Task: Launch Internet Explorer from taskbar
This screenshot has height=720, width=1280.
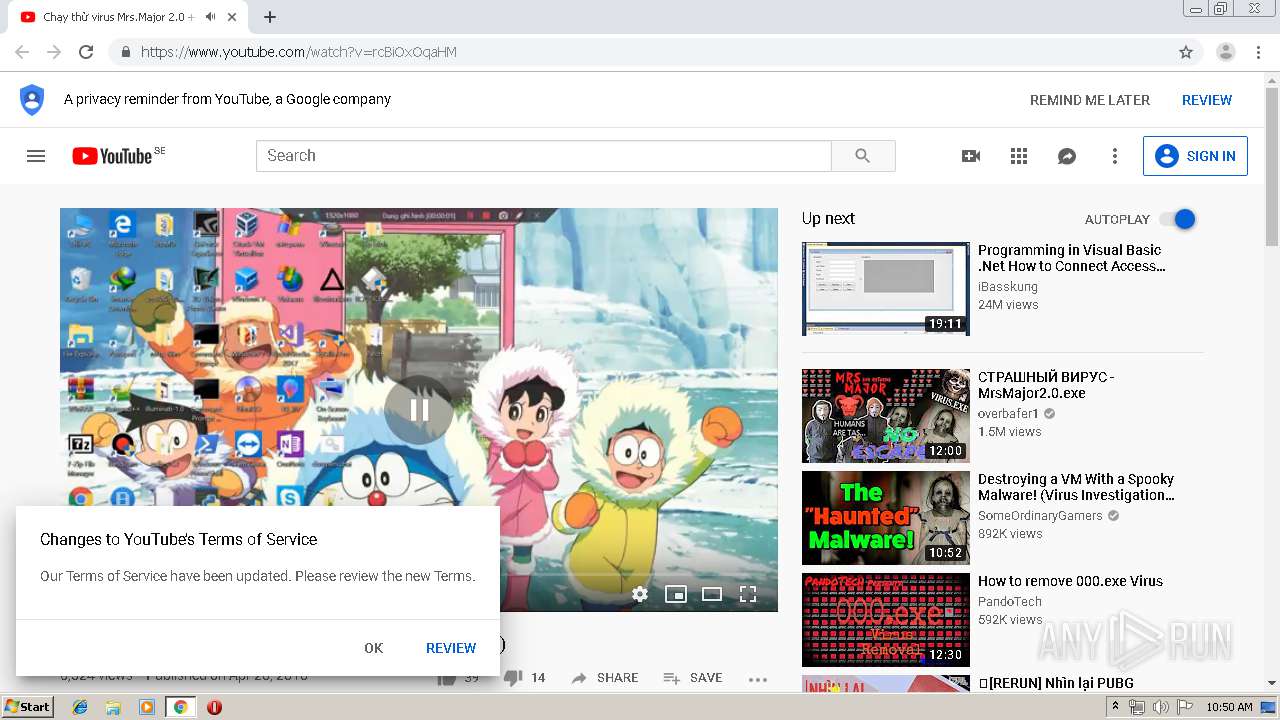Action: (x=80, y=707)
